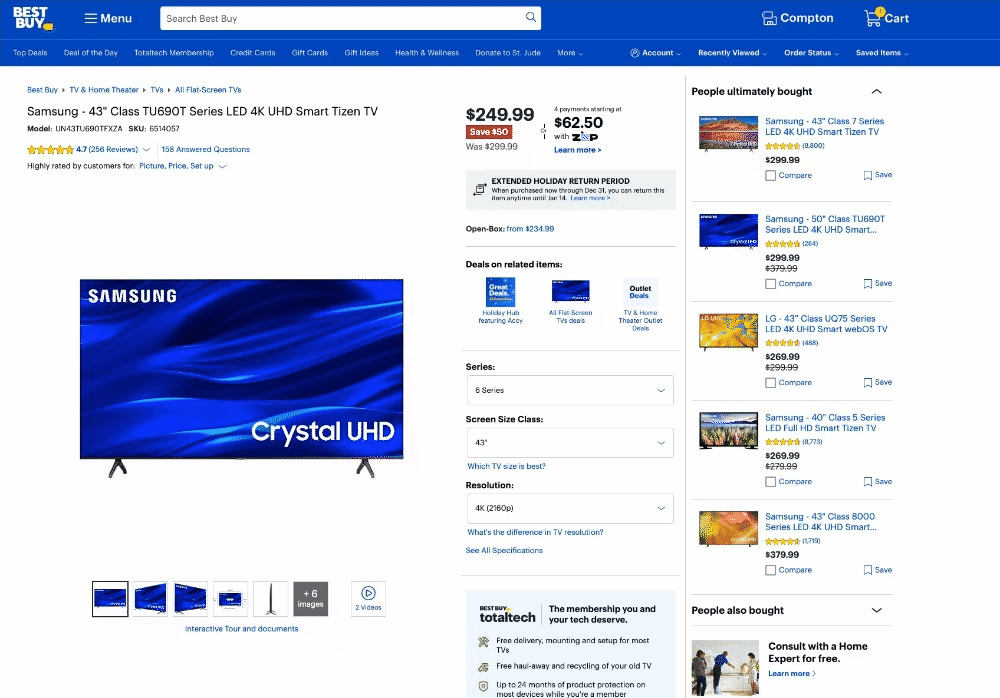Click Learn more under Home Expert
This screenshot has width=1000, height=698.
coord(791,674)
